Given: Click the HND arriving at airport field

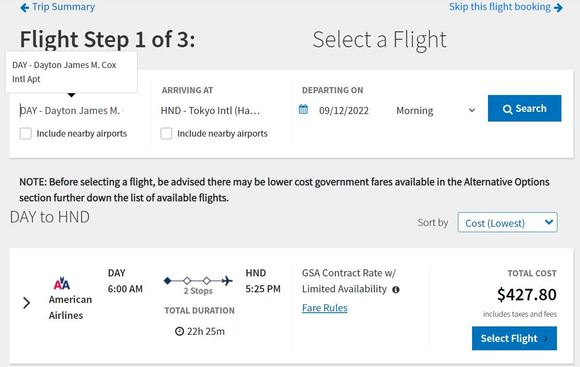Looking at the screenshot, I should pyautogui.click(x=210, y=111).
